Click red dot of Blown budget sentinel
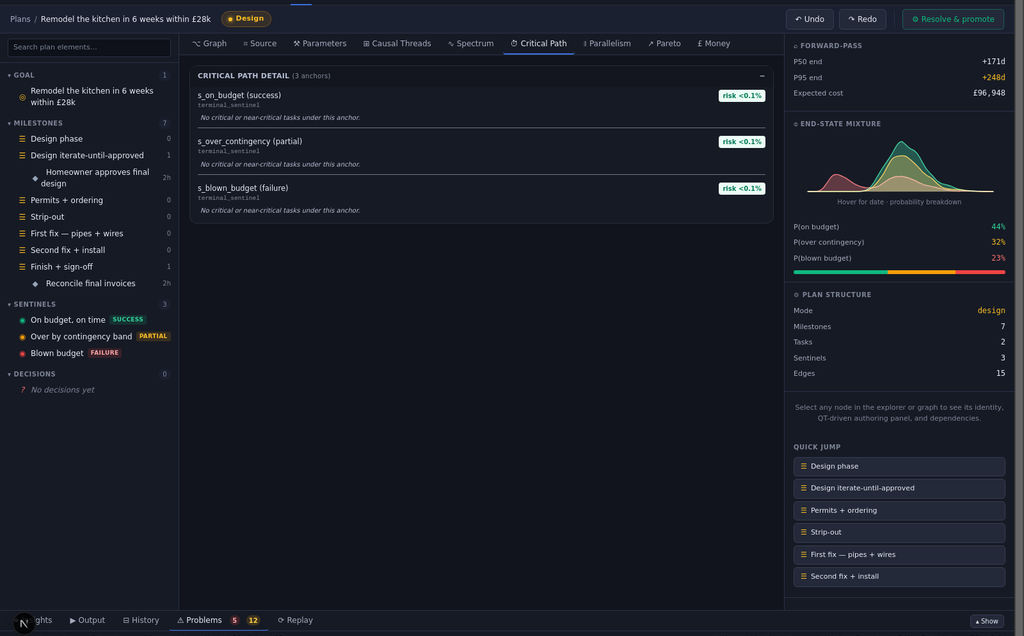 tap(22, 353)
